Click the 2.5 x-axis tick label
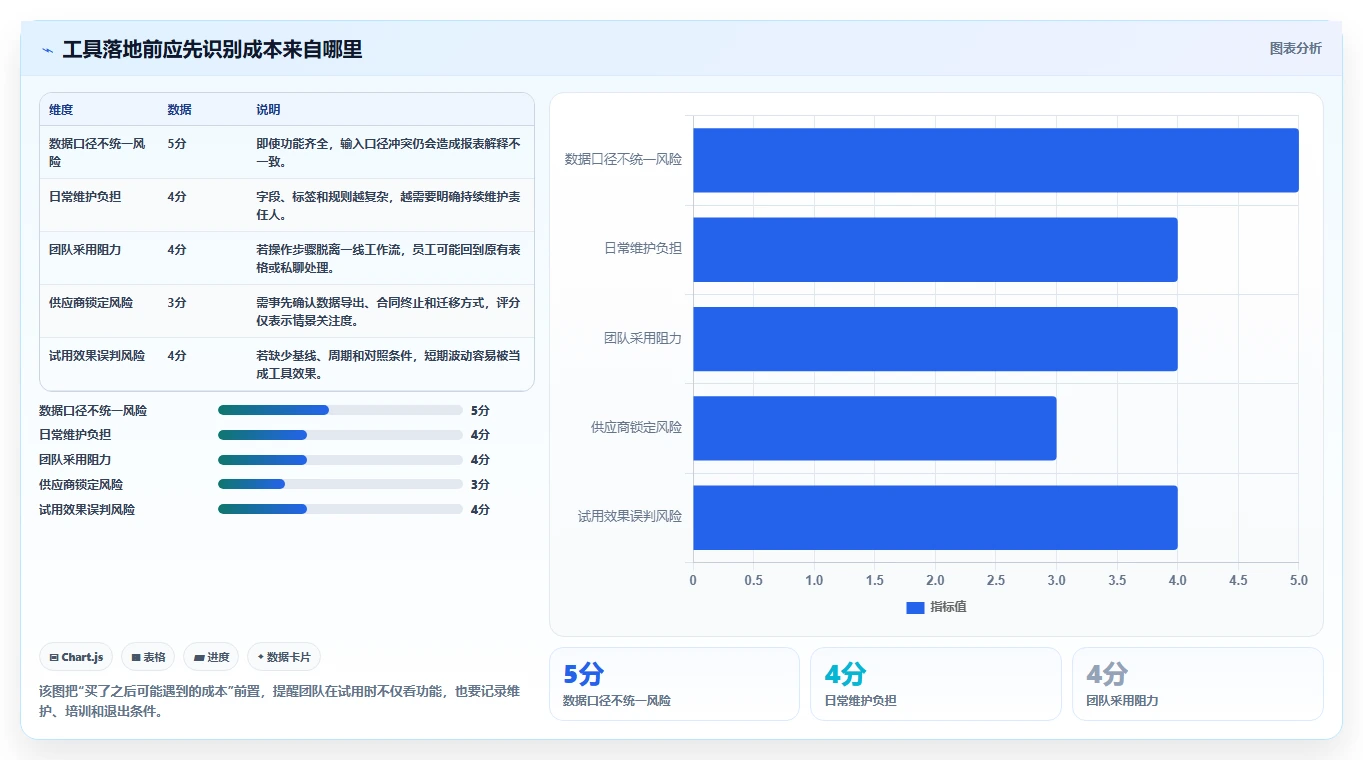This screenshot has width=1363, height=760. pos(996,581)
